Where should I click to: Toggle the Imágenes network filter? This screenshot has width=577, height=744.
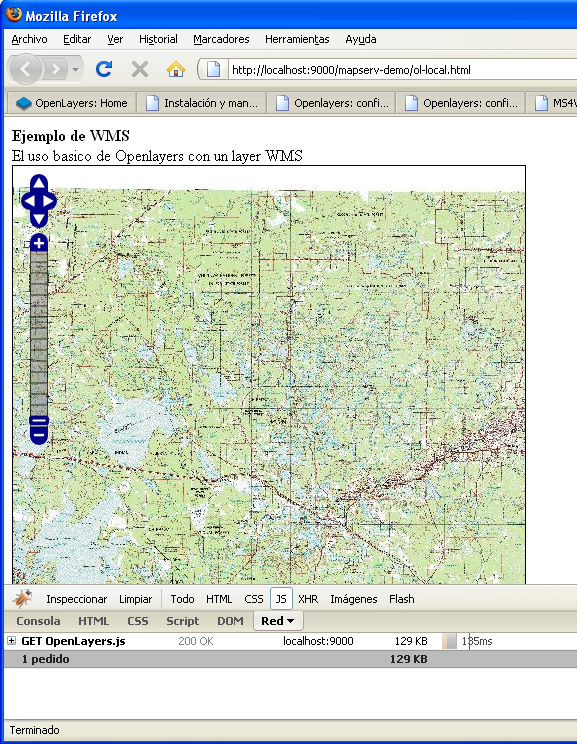point(354,599)
